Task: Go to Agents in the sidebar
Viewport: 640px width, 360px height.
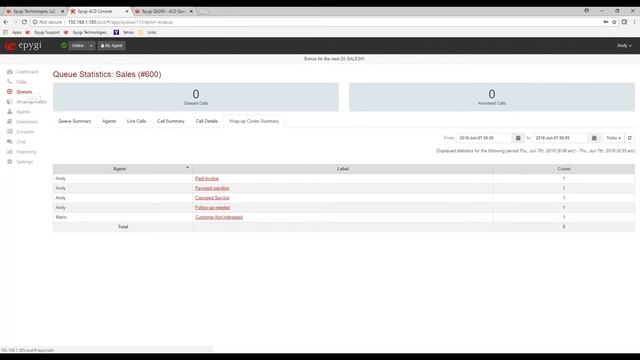Action: point(19,112)
